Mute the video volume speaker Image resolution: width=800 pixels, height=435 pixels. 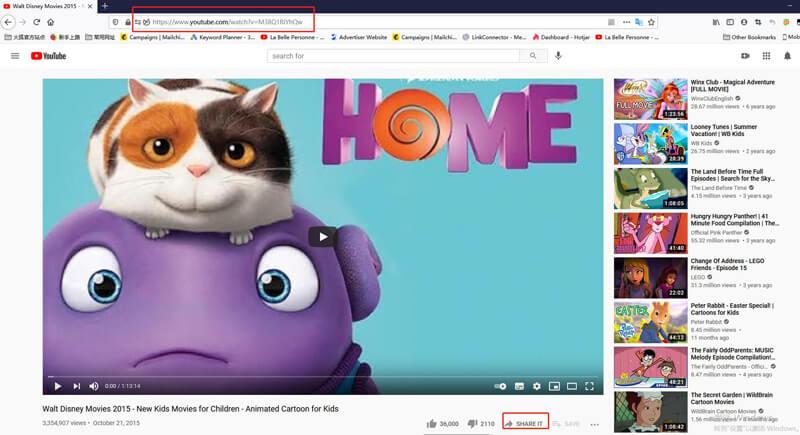click(94, 386)
